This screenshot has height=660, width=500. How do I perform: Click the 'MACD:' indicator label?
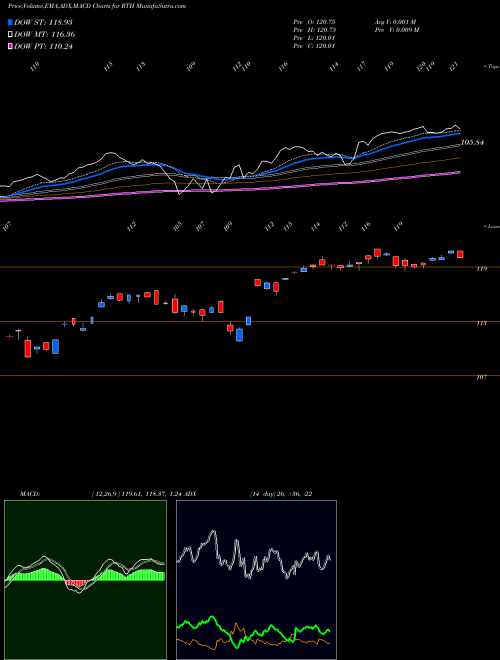[29, 494]
